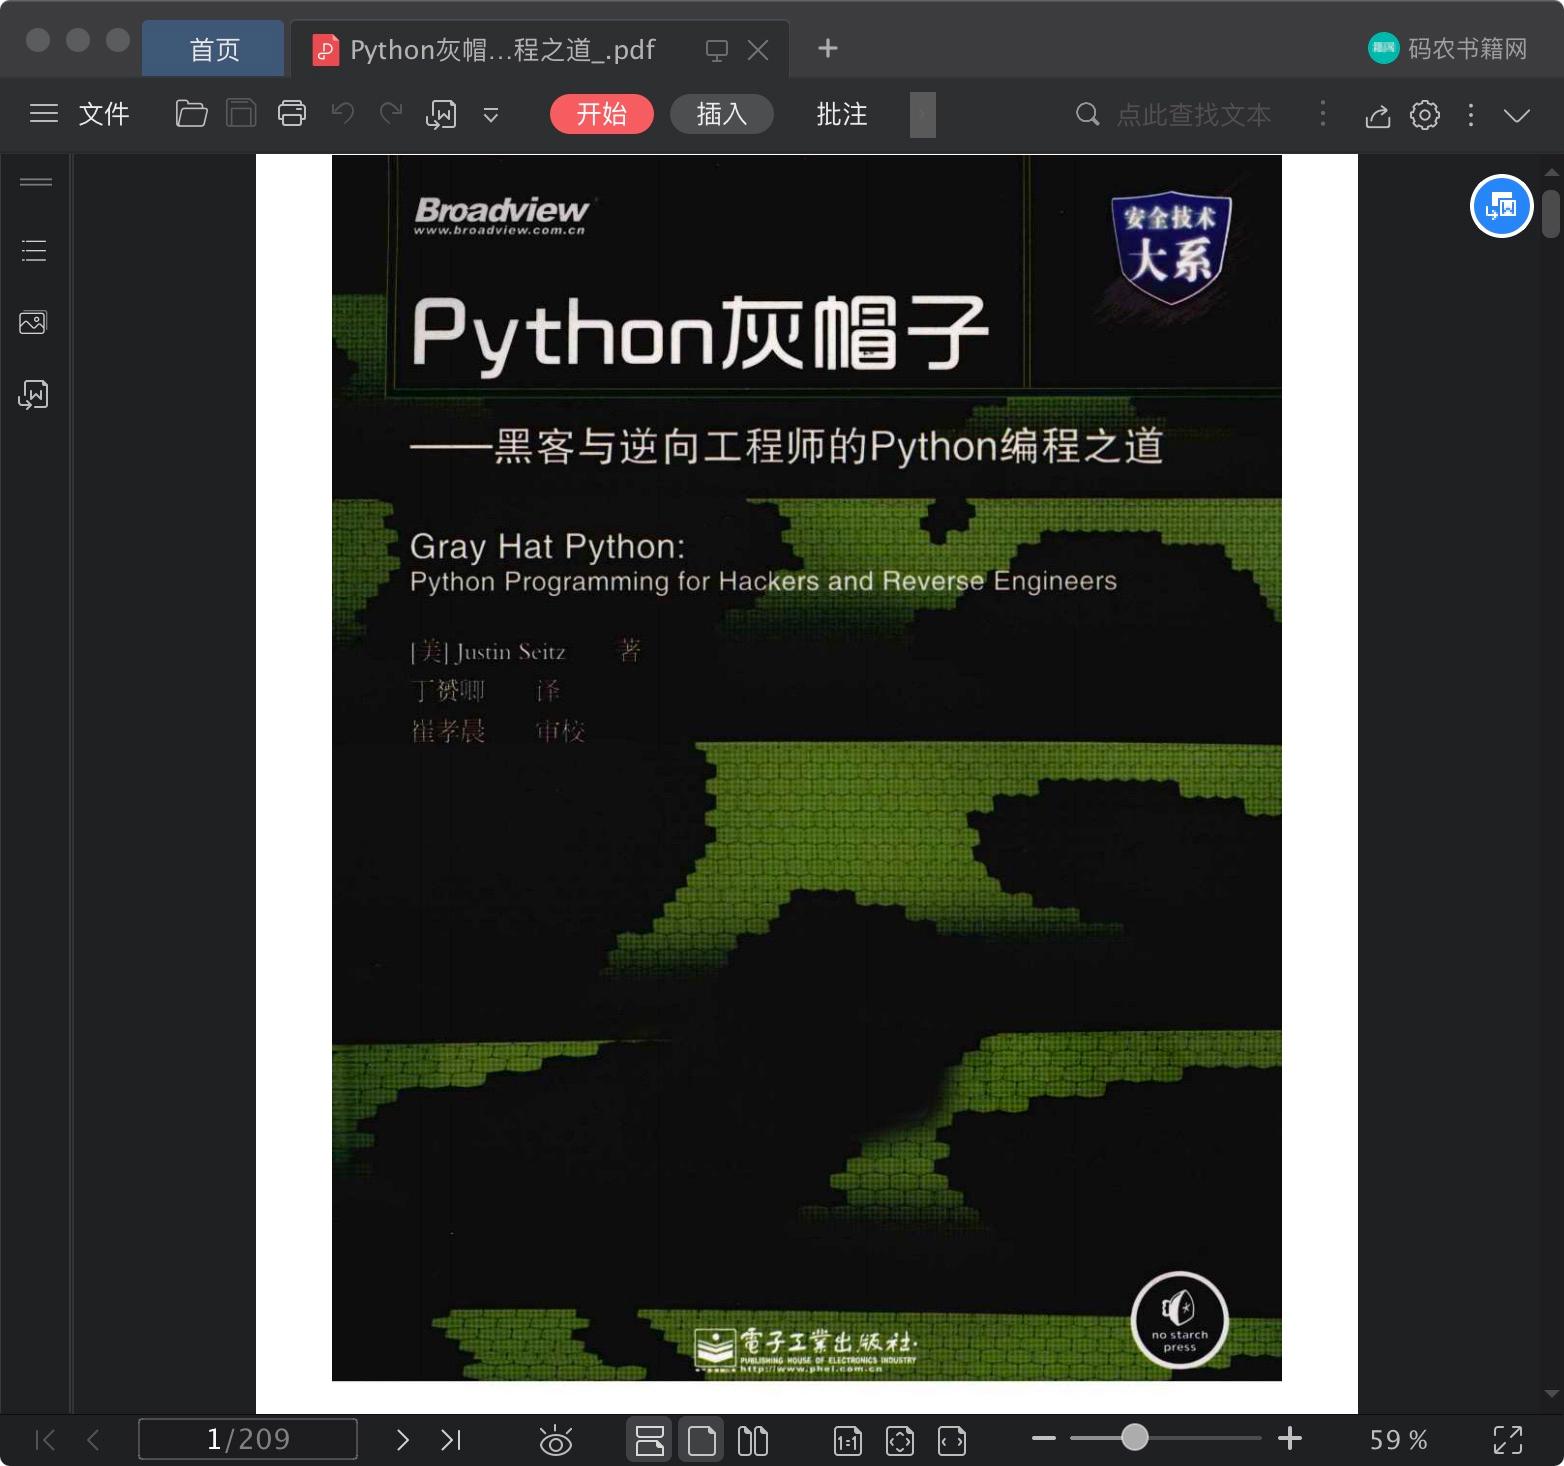
Task: Enable continuous scroll view mode
Action: (650, 1440)
